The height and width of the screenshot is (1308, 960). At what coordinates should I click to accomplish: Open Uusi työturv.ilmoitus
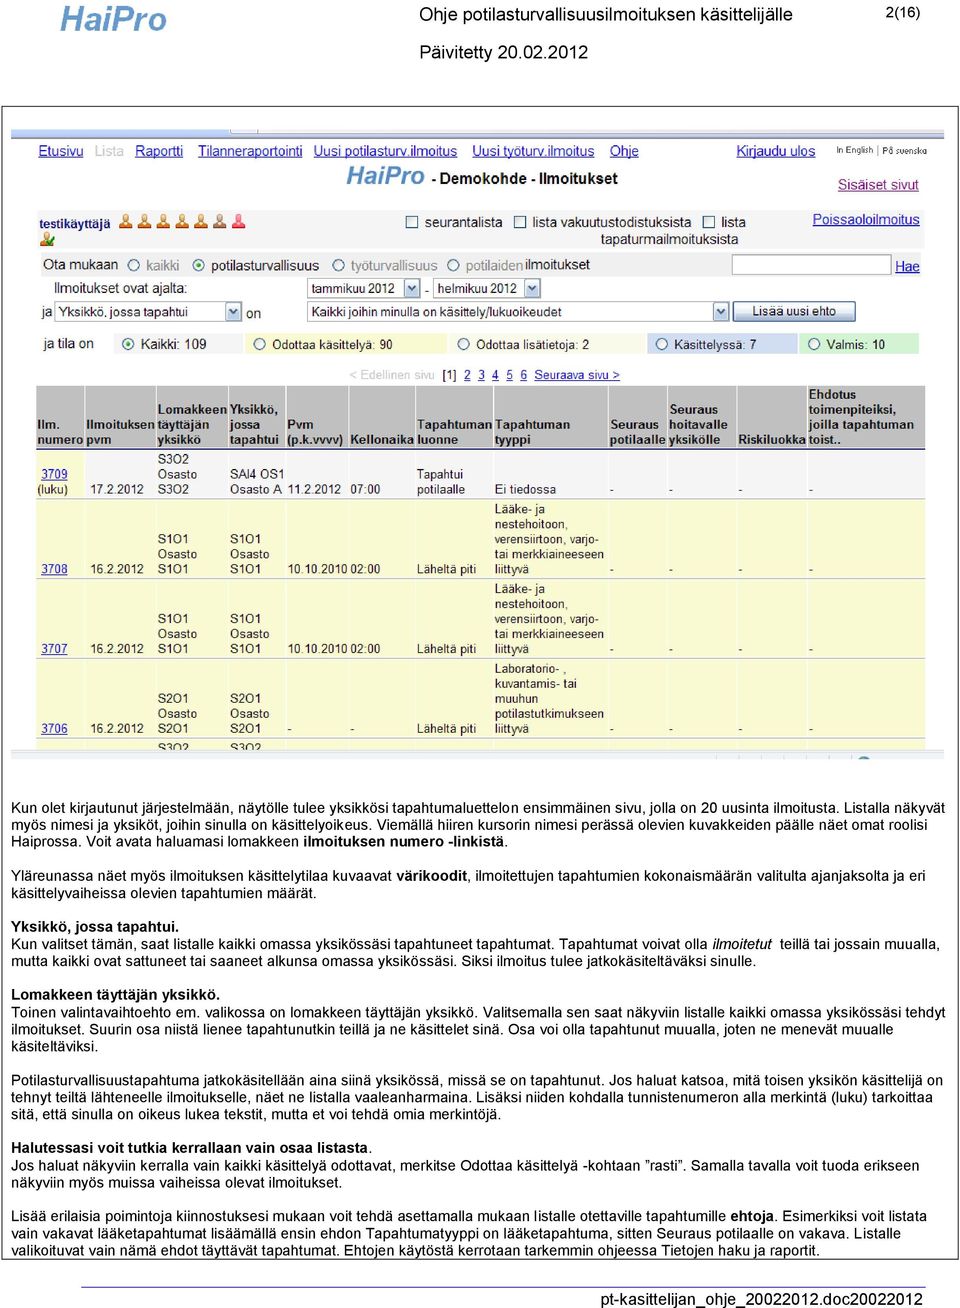point(533,151)
